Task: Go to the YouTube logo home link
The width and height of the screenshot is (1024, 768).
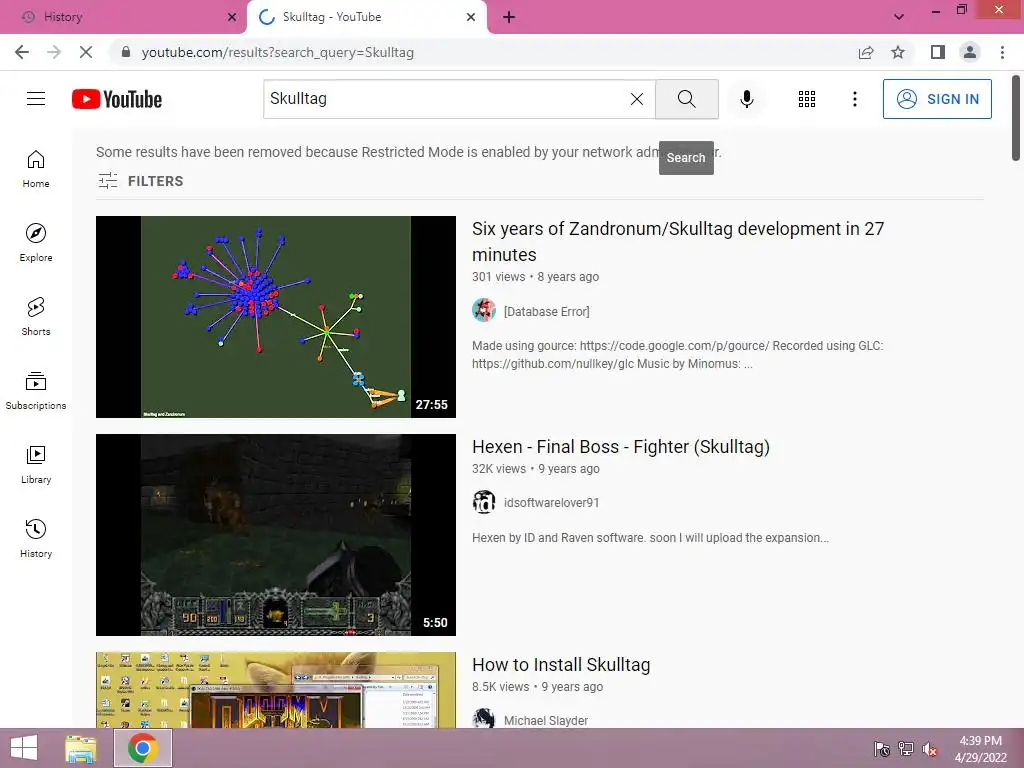Action: click(117, 99)
